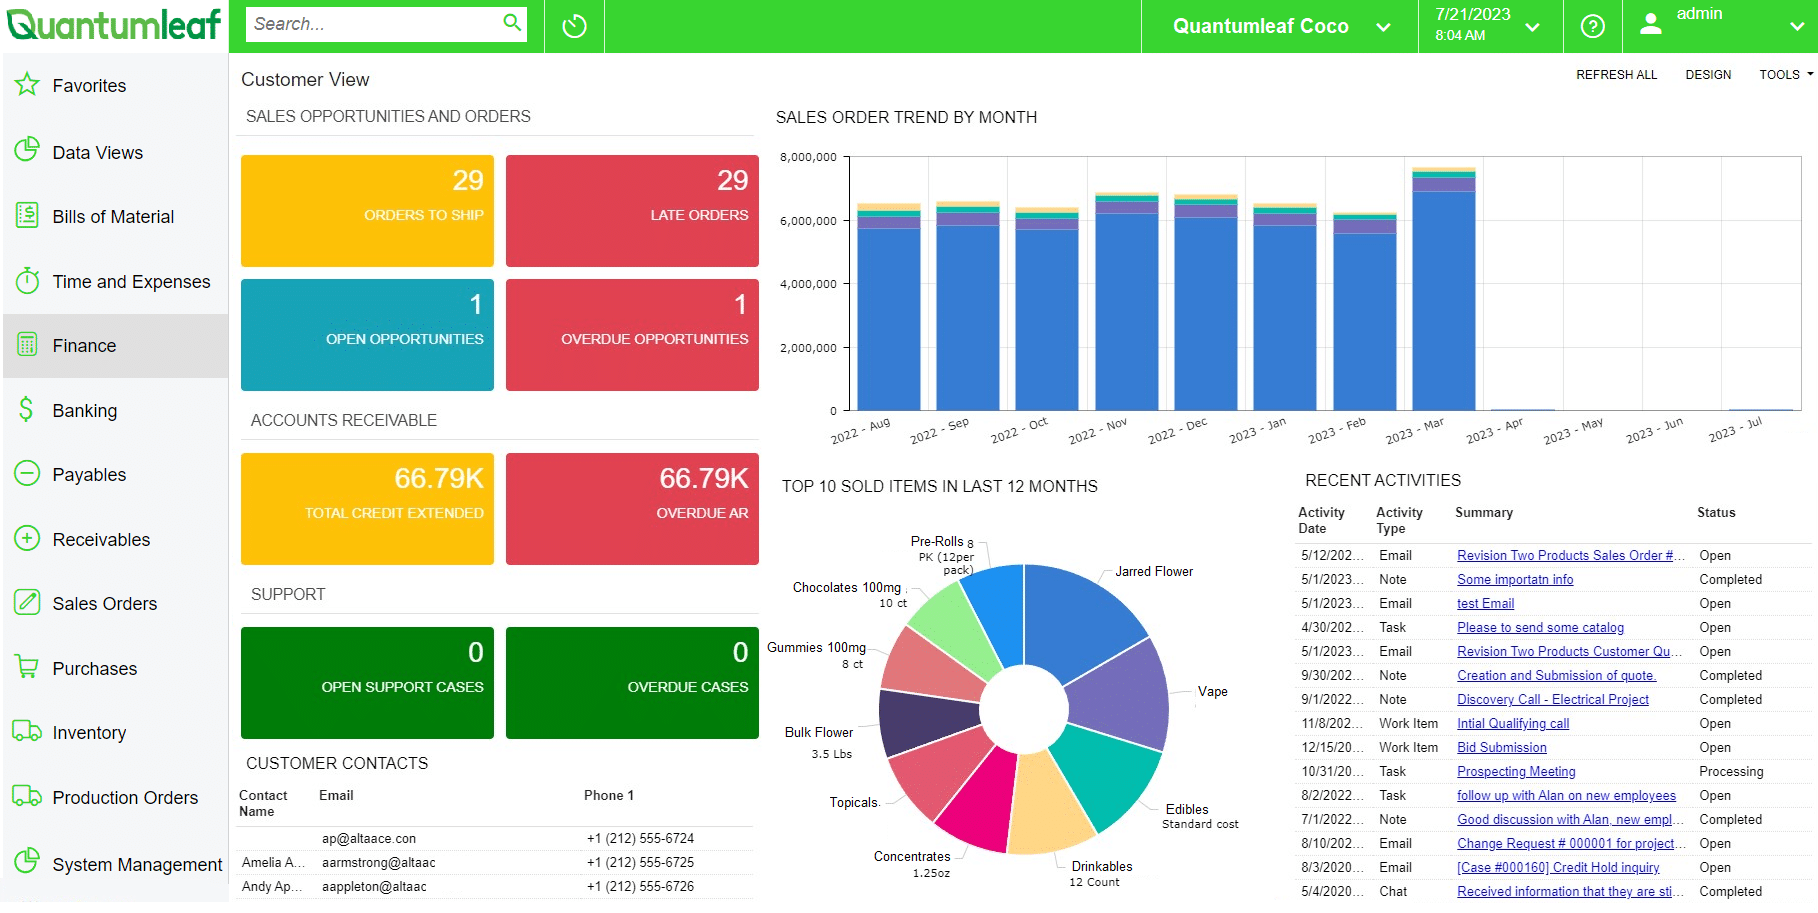Click the 2022 - Aug bar in chart
The height and width of the screenshot is (913, 1818).
click(889, 307)
